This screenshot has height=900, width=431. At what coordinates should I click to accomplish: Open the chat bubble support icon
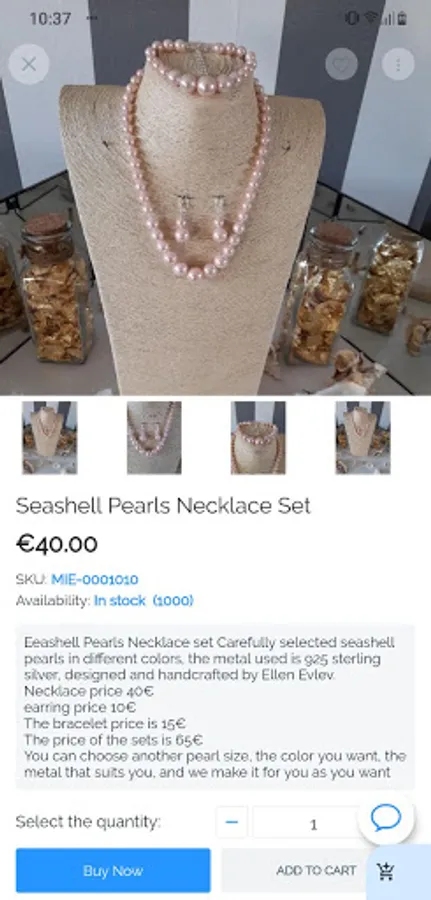click(386, 817)
